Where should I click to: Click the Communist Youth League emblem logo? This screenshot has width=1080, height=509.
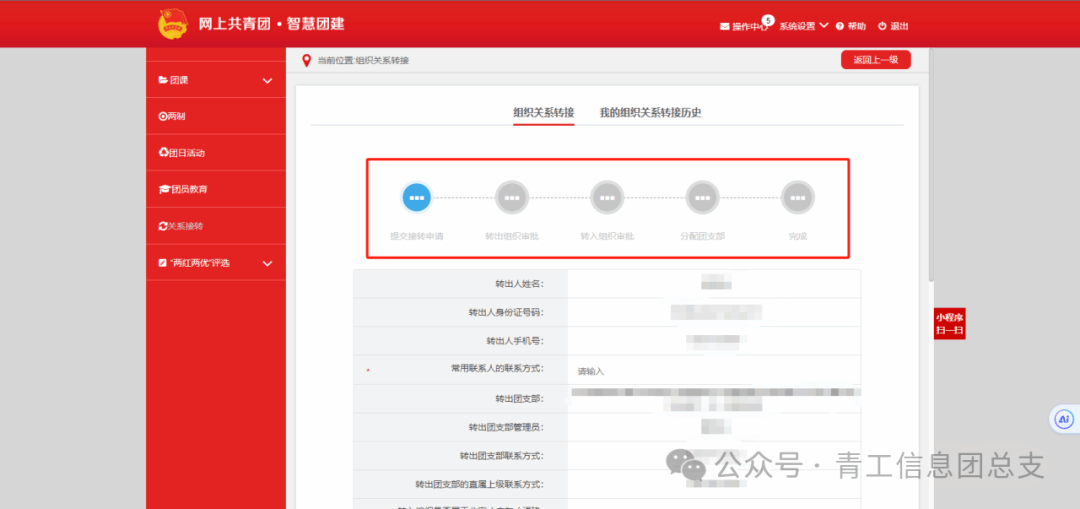click(x=173, y=24)
